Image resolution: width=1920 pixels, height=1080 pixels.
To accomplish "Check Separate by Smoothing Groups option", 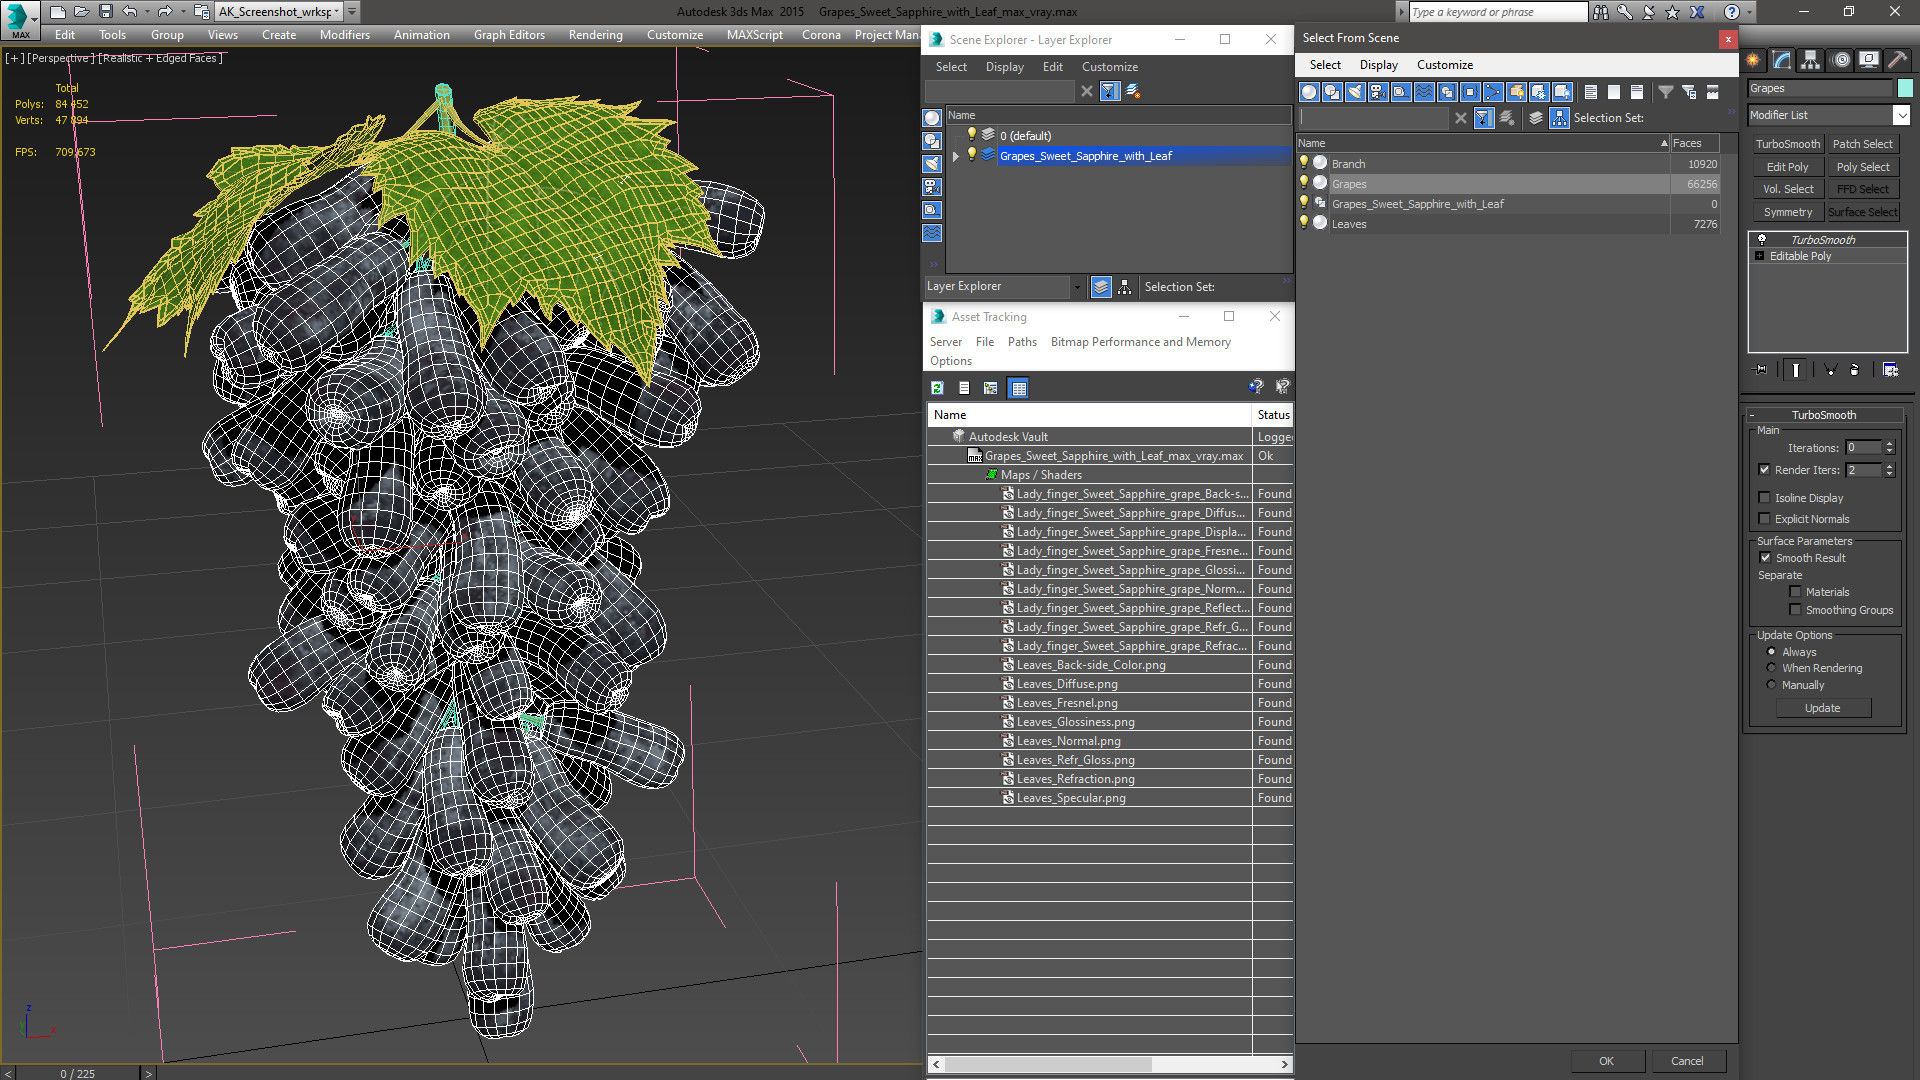I will point(1795,610).
